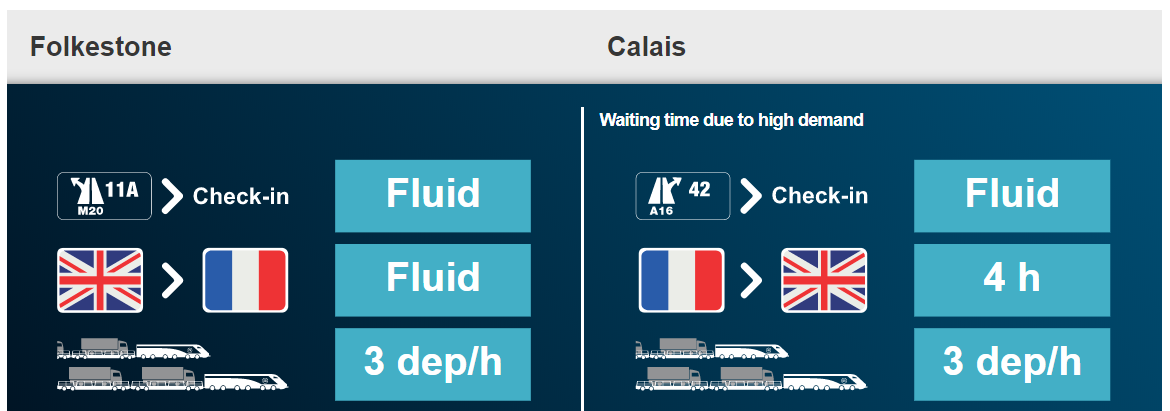This screenshot has width=1170, height=411.
Task: Click the UK flag in Folkestone panel
Action: 101,280
